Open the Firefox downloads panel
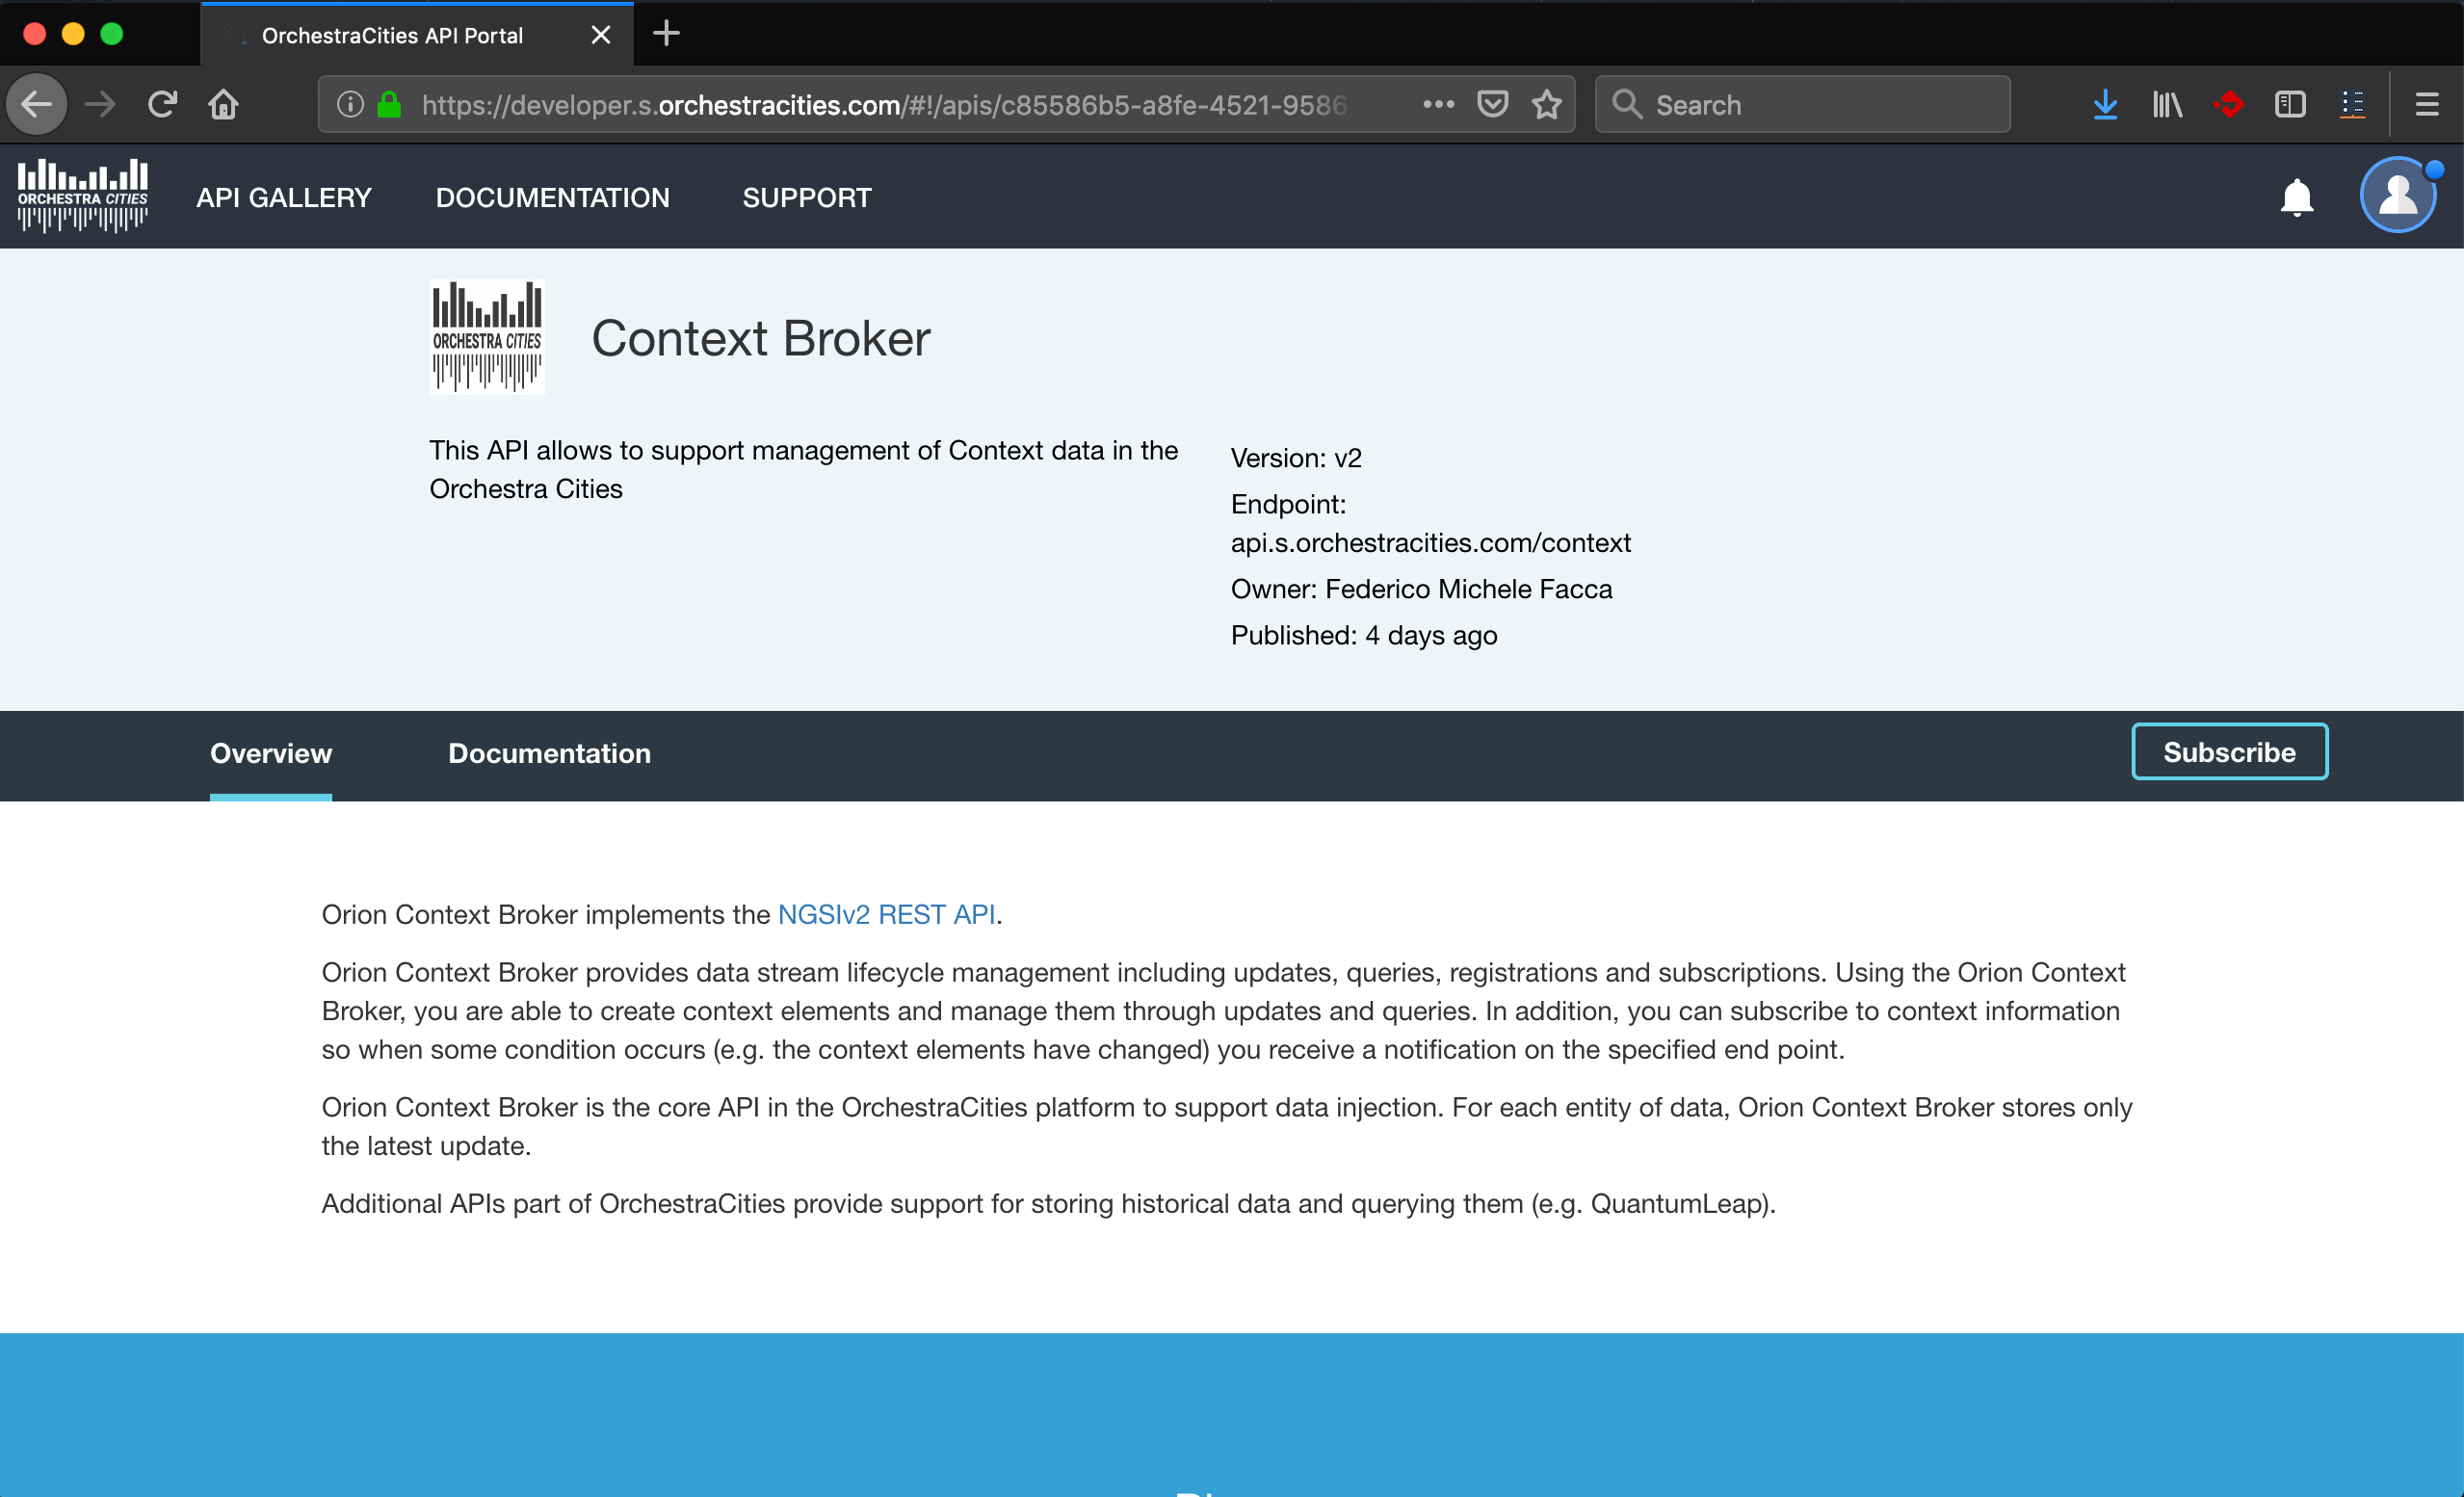 pyautogui.click(x=2105, y=104)
